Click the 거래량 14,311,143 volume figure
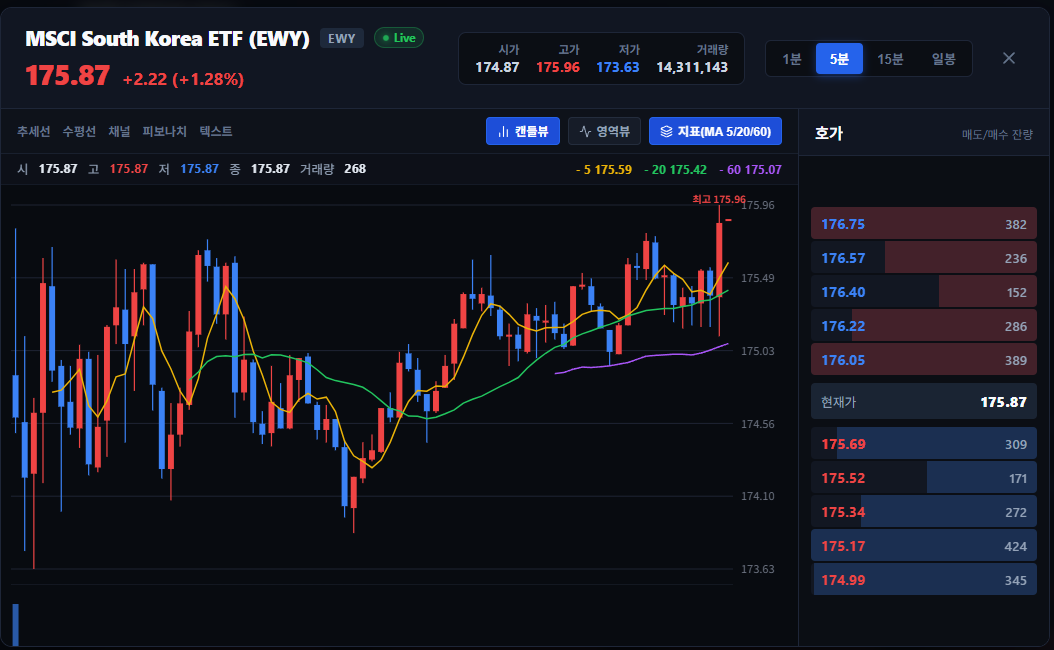 pos(692,67)
